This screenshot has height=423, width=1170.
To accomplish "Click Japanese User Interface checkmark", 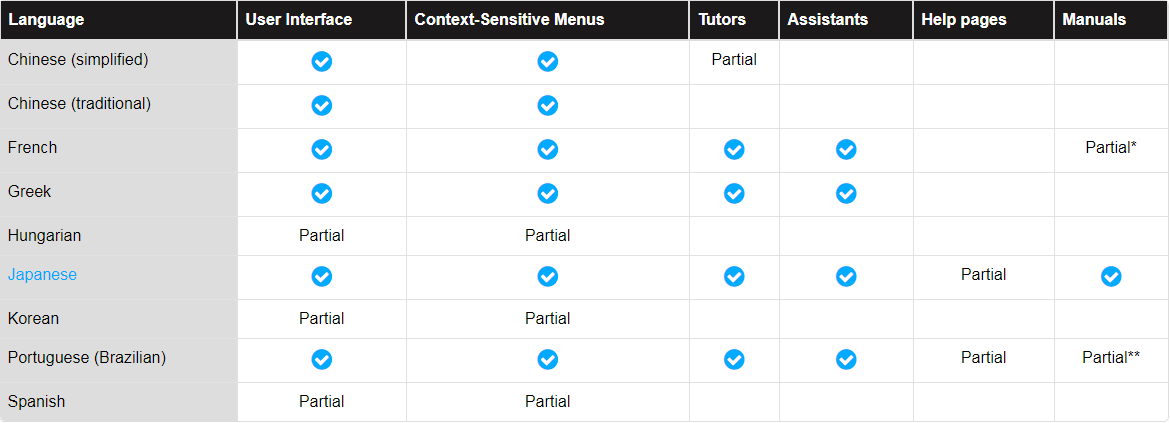I will 322,277.
